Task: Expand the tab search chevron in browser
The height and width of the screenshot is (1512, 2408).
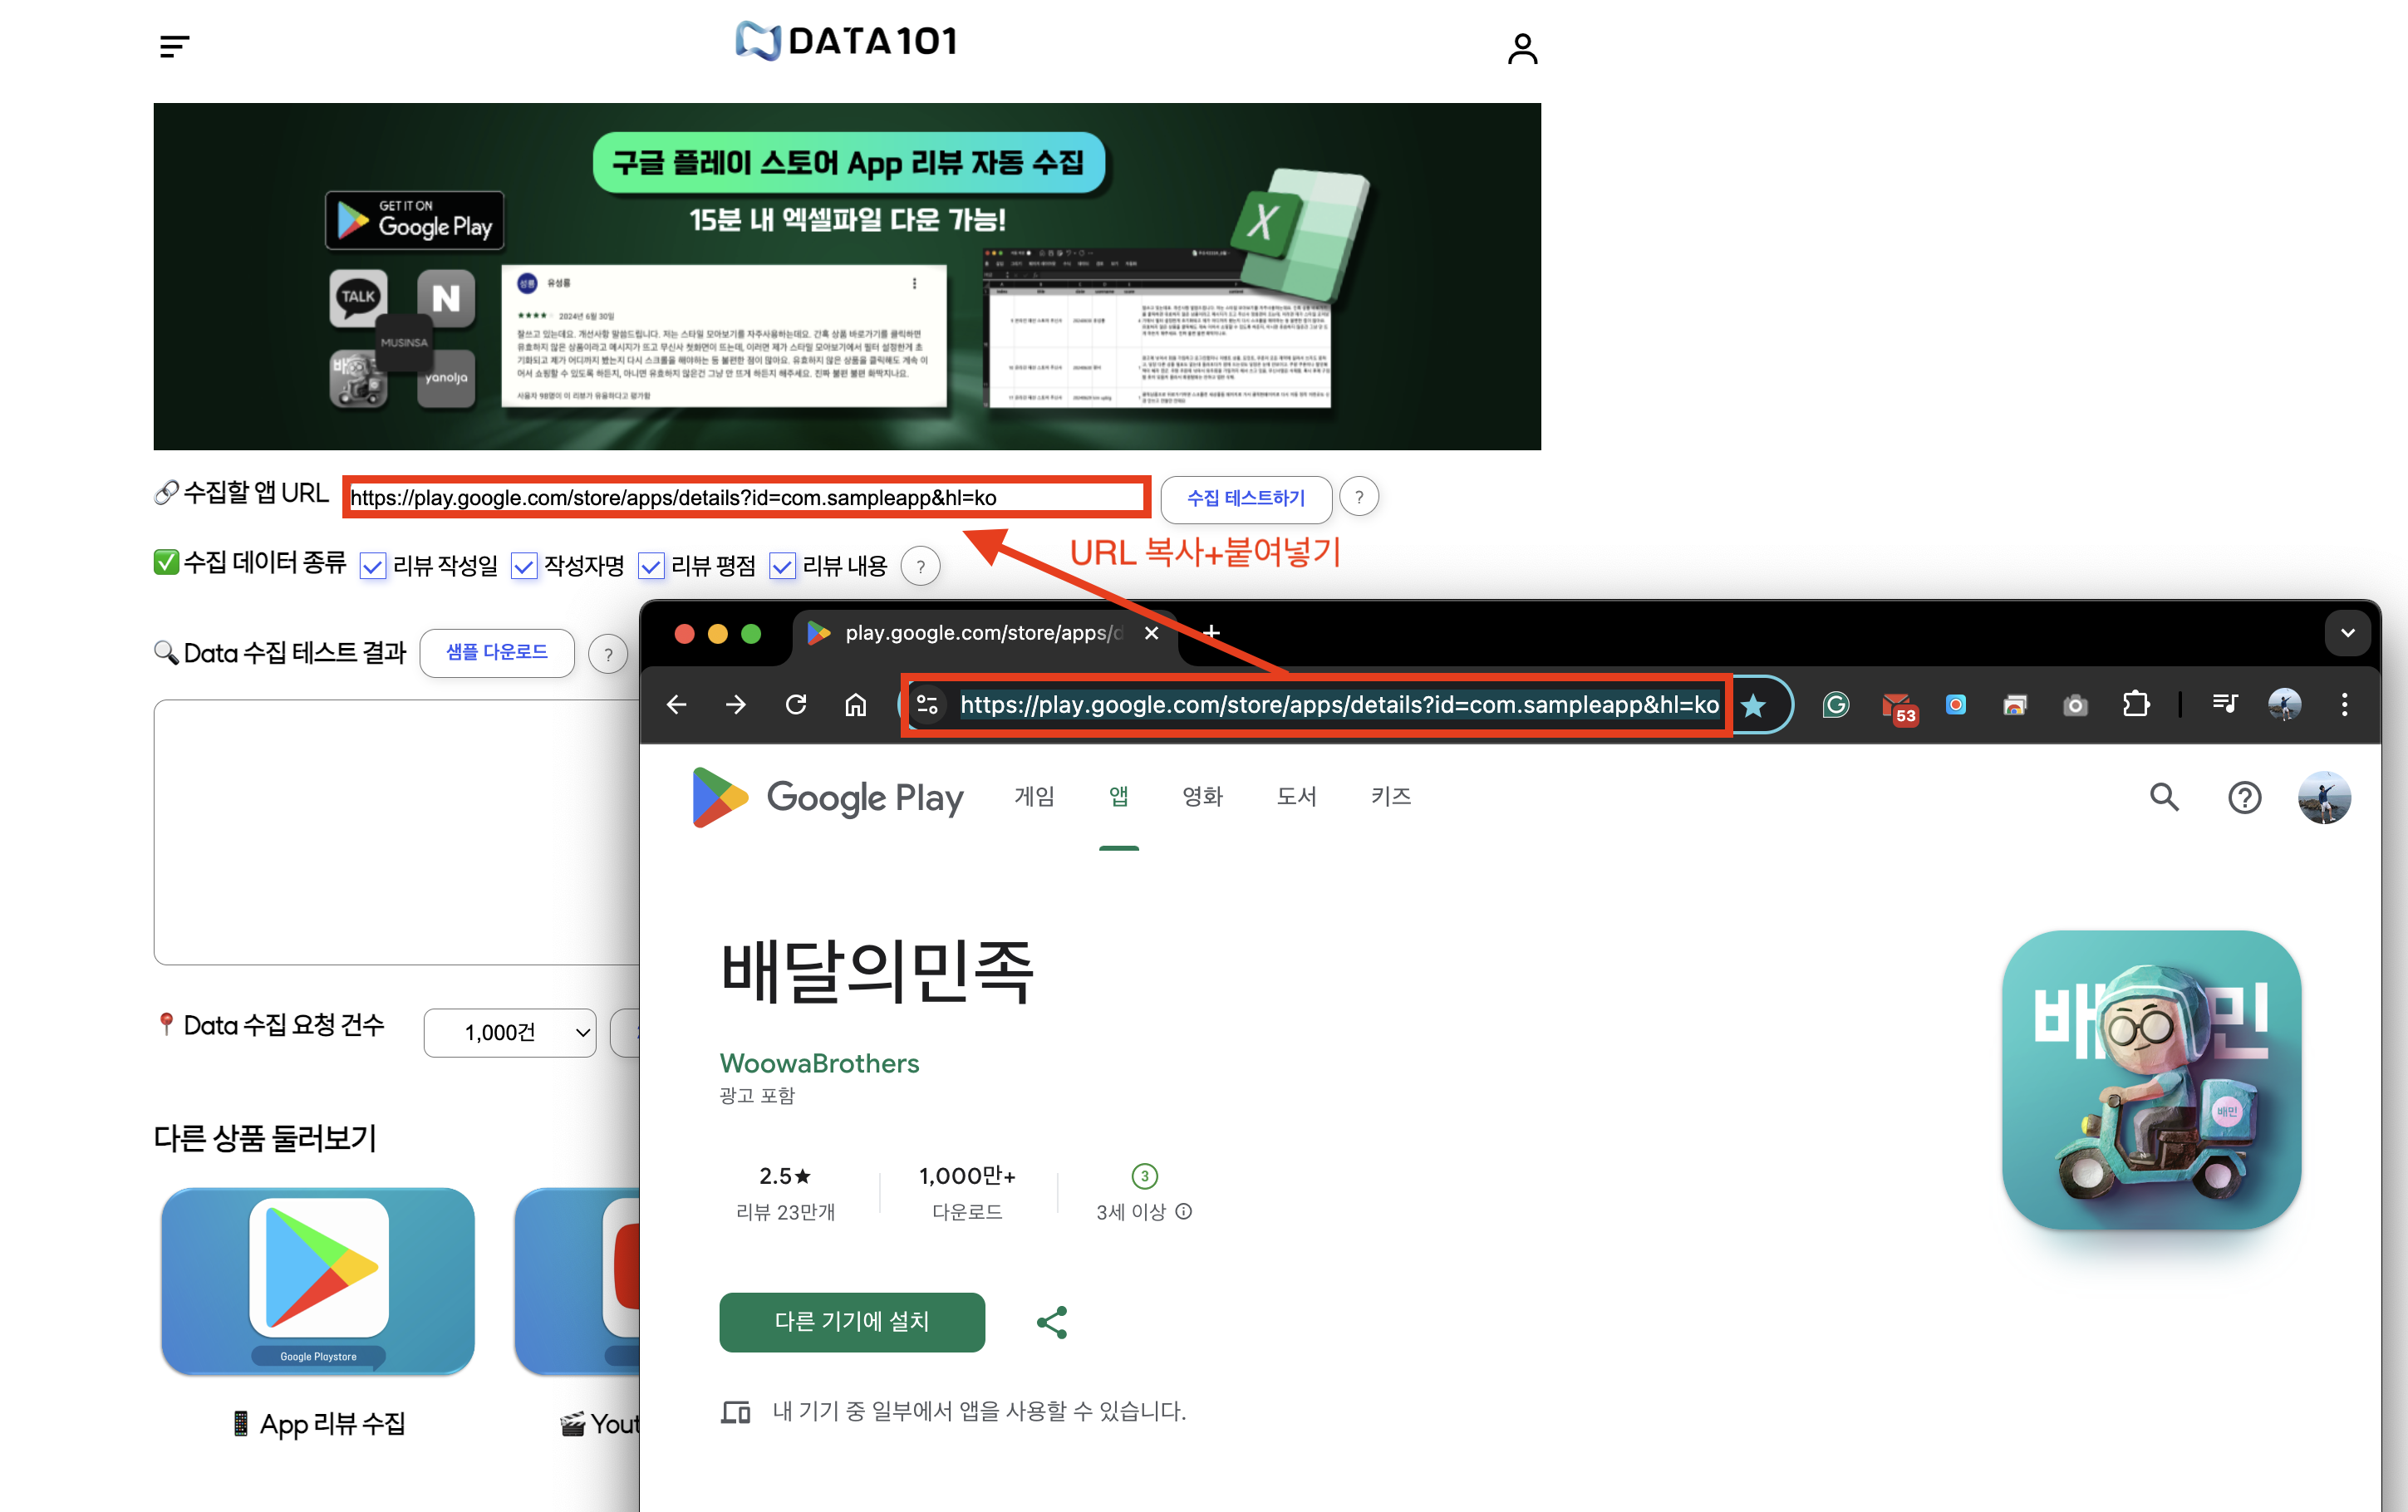Action: click(x=2347, y=633)
